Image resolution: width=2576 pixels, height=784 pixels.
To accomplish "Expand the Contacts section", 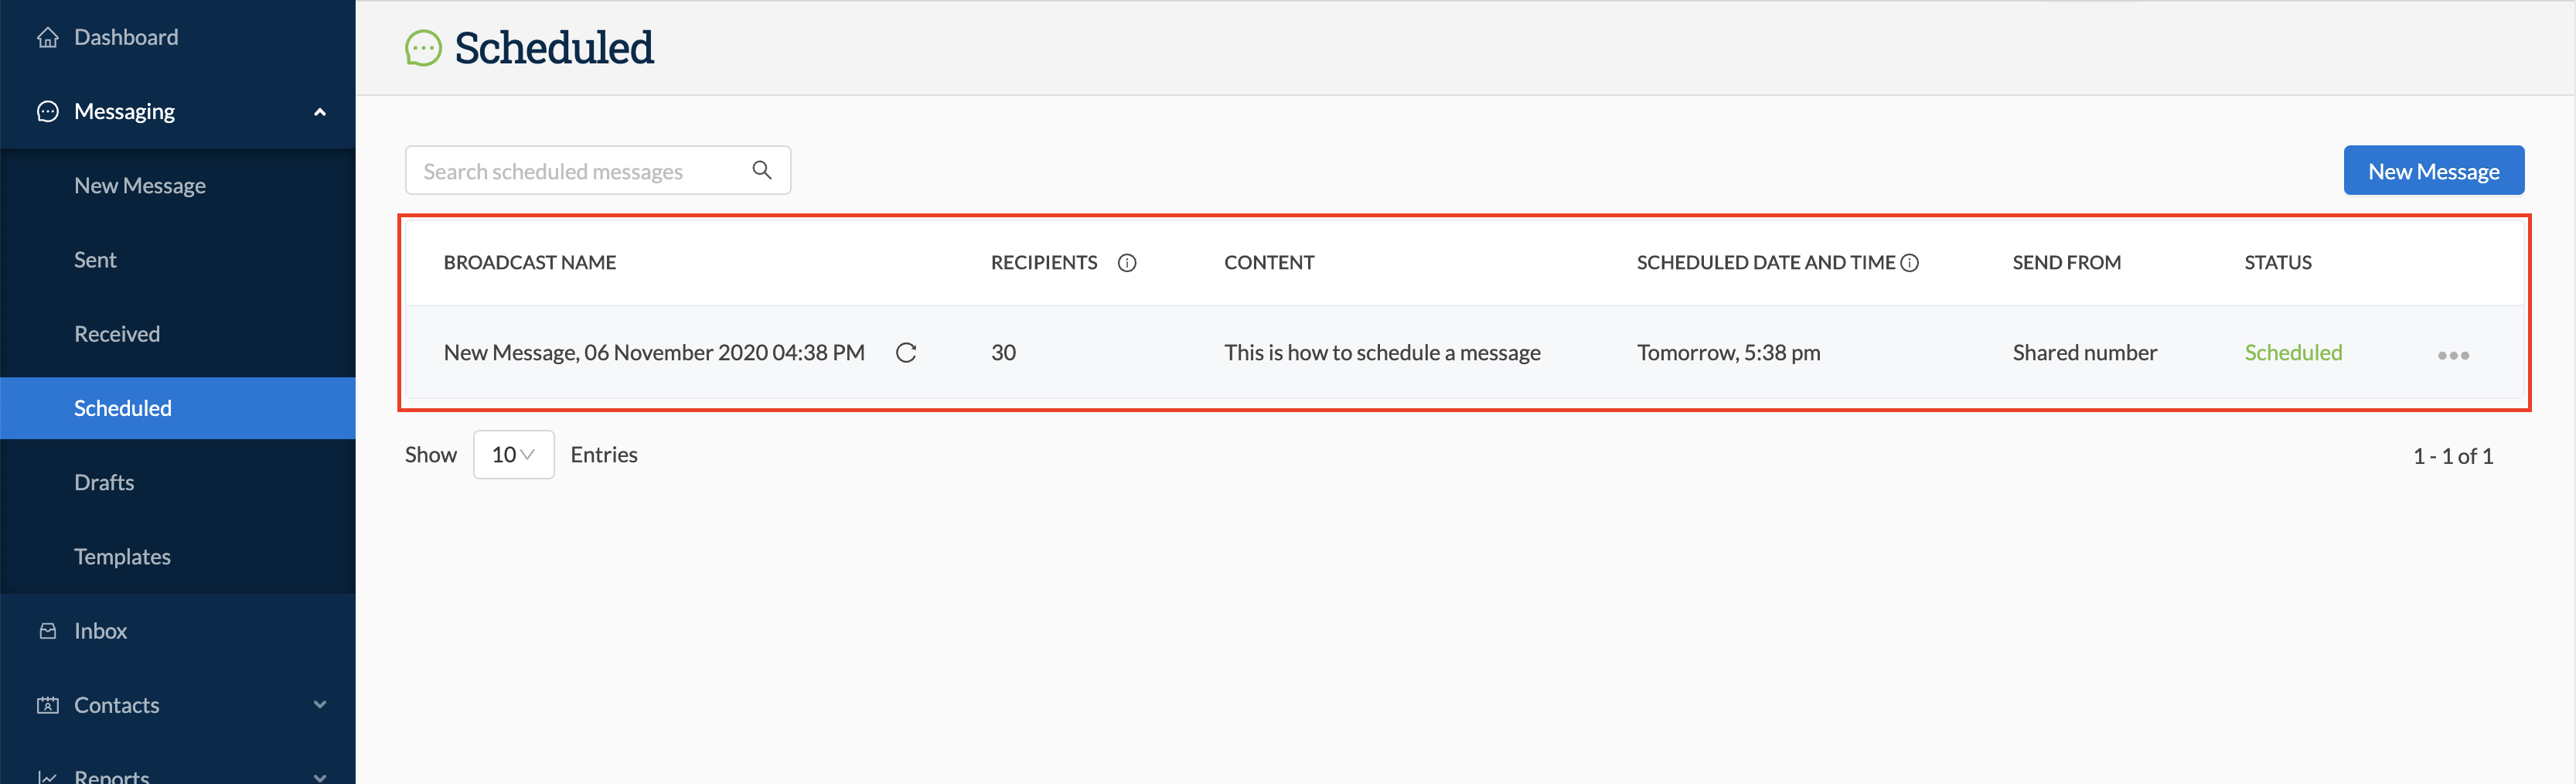I will click(320, 704).
